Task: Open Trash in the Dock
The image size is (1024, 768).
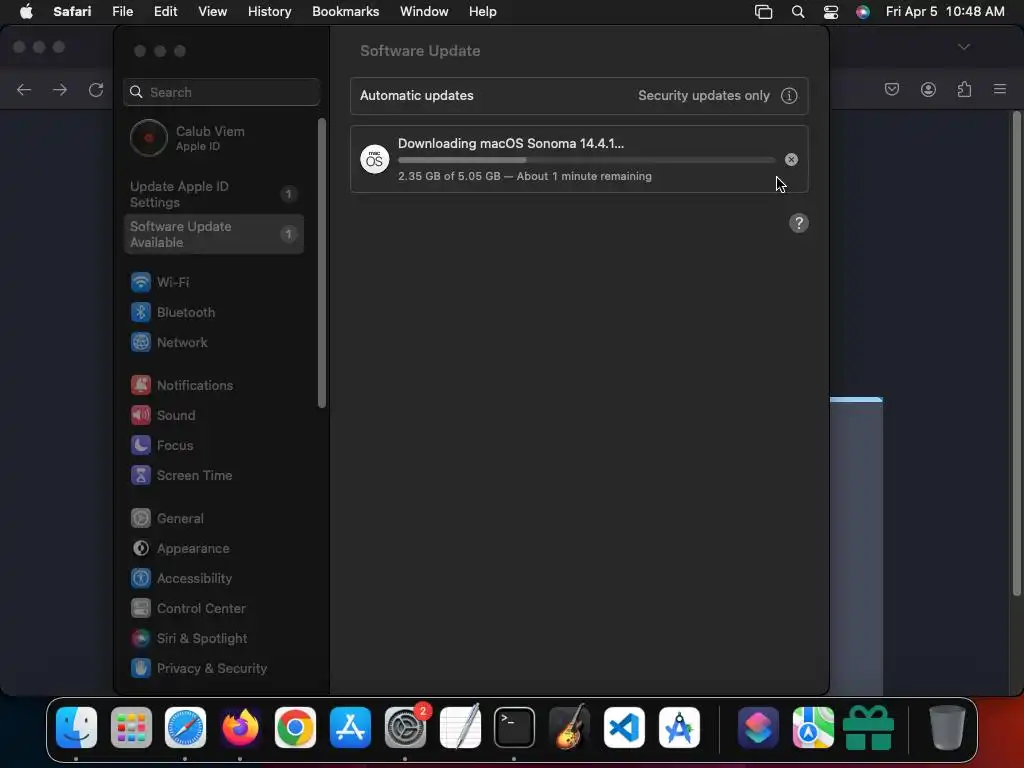Action: click(x=947, y=728)
